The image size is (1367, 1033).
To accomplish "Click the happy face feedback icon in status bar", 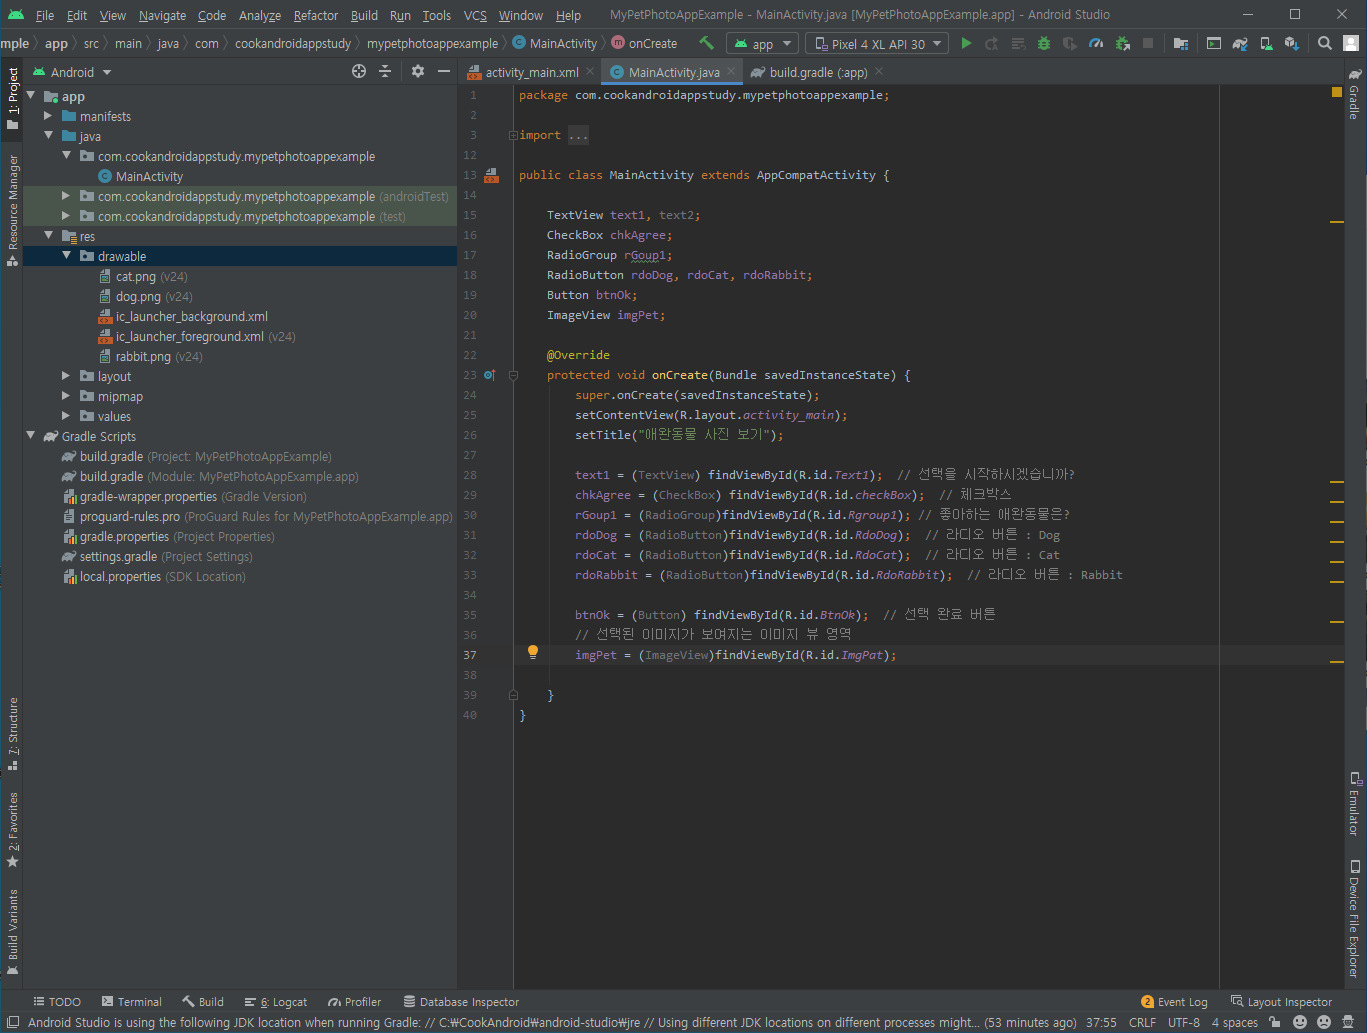I will 1300,1022.
